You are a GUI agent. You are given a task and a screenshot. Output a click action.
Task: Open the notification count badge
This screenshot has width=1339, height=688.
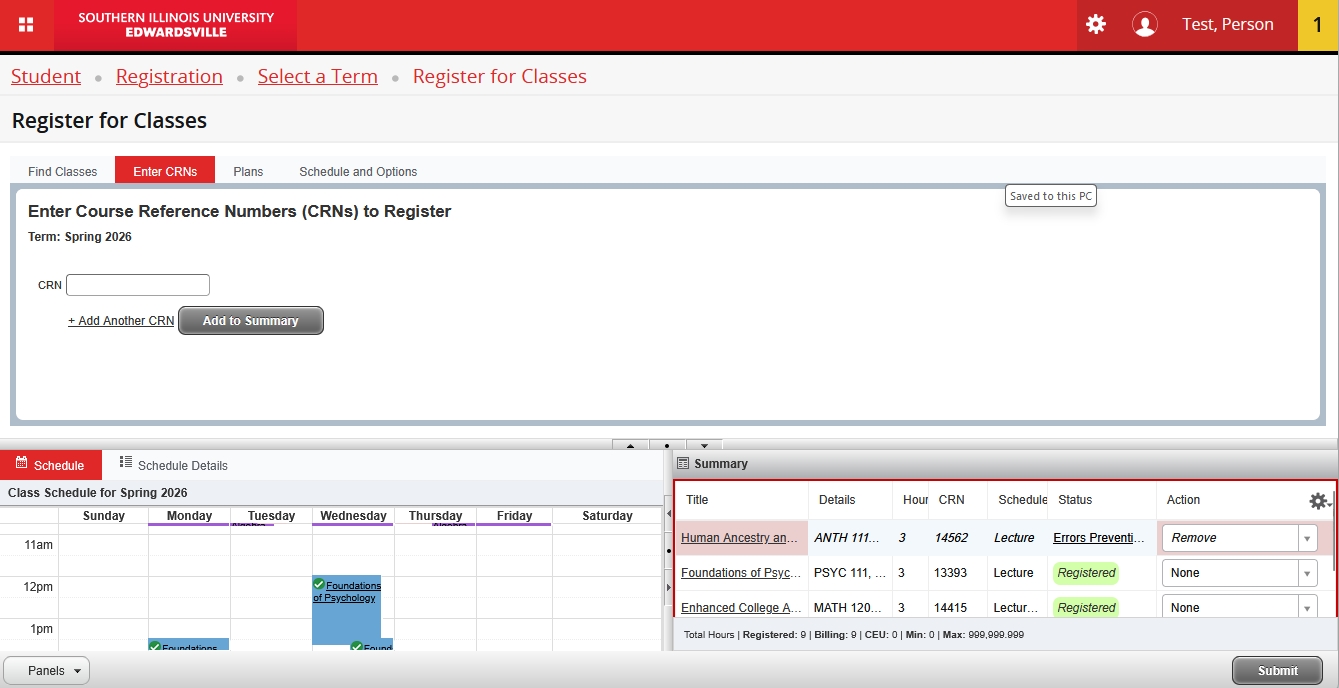(x=1317, y=25)
